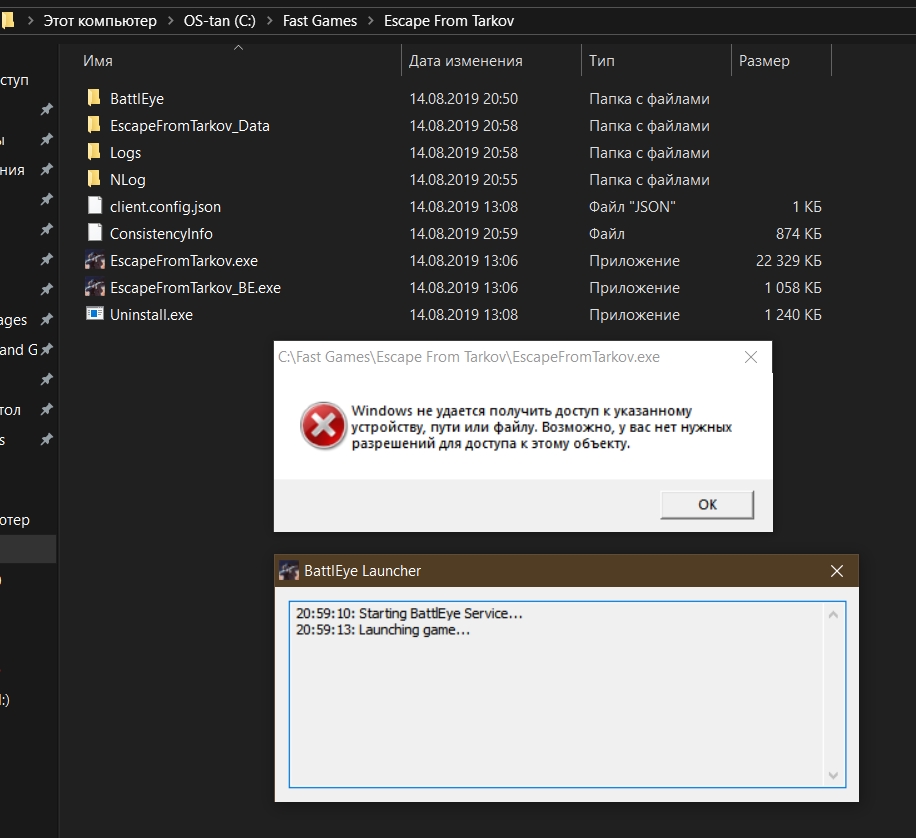Viewport: 916px width, 838px height.
Task: Select the Uninstall.exe installer icon
Action: pos(95,314)
